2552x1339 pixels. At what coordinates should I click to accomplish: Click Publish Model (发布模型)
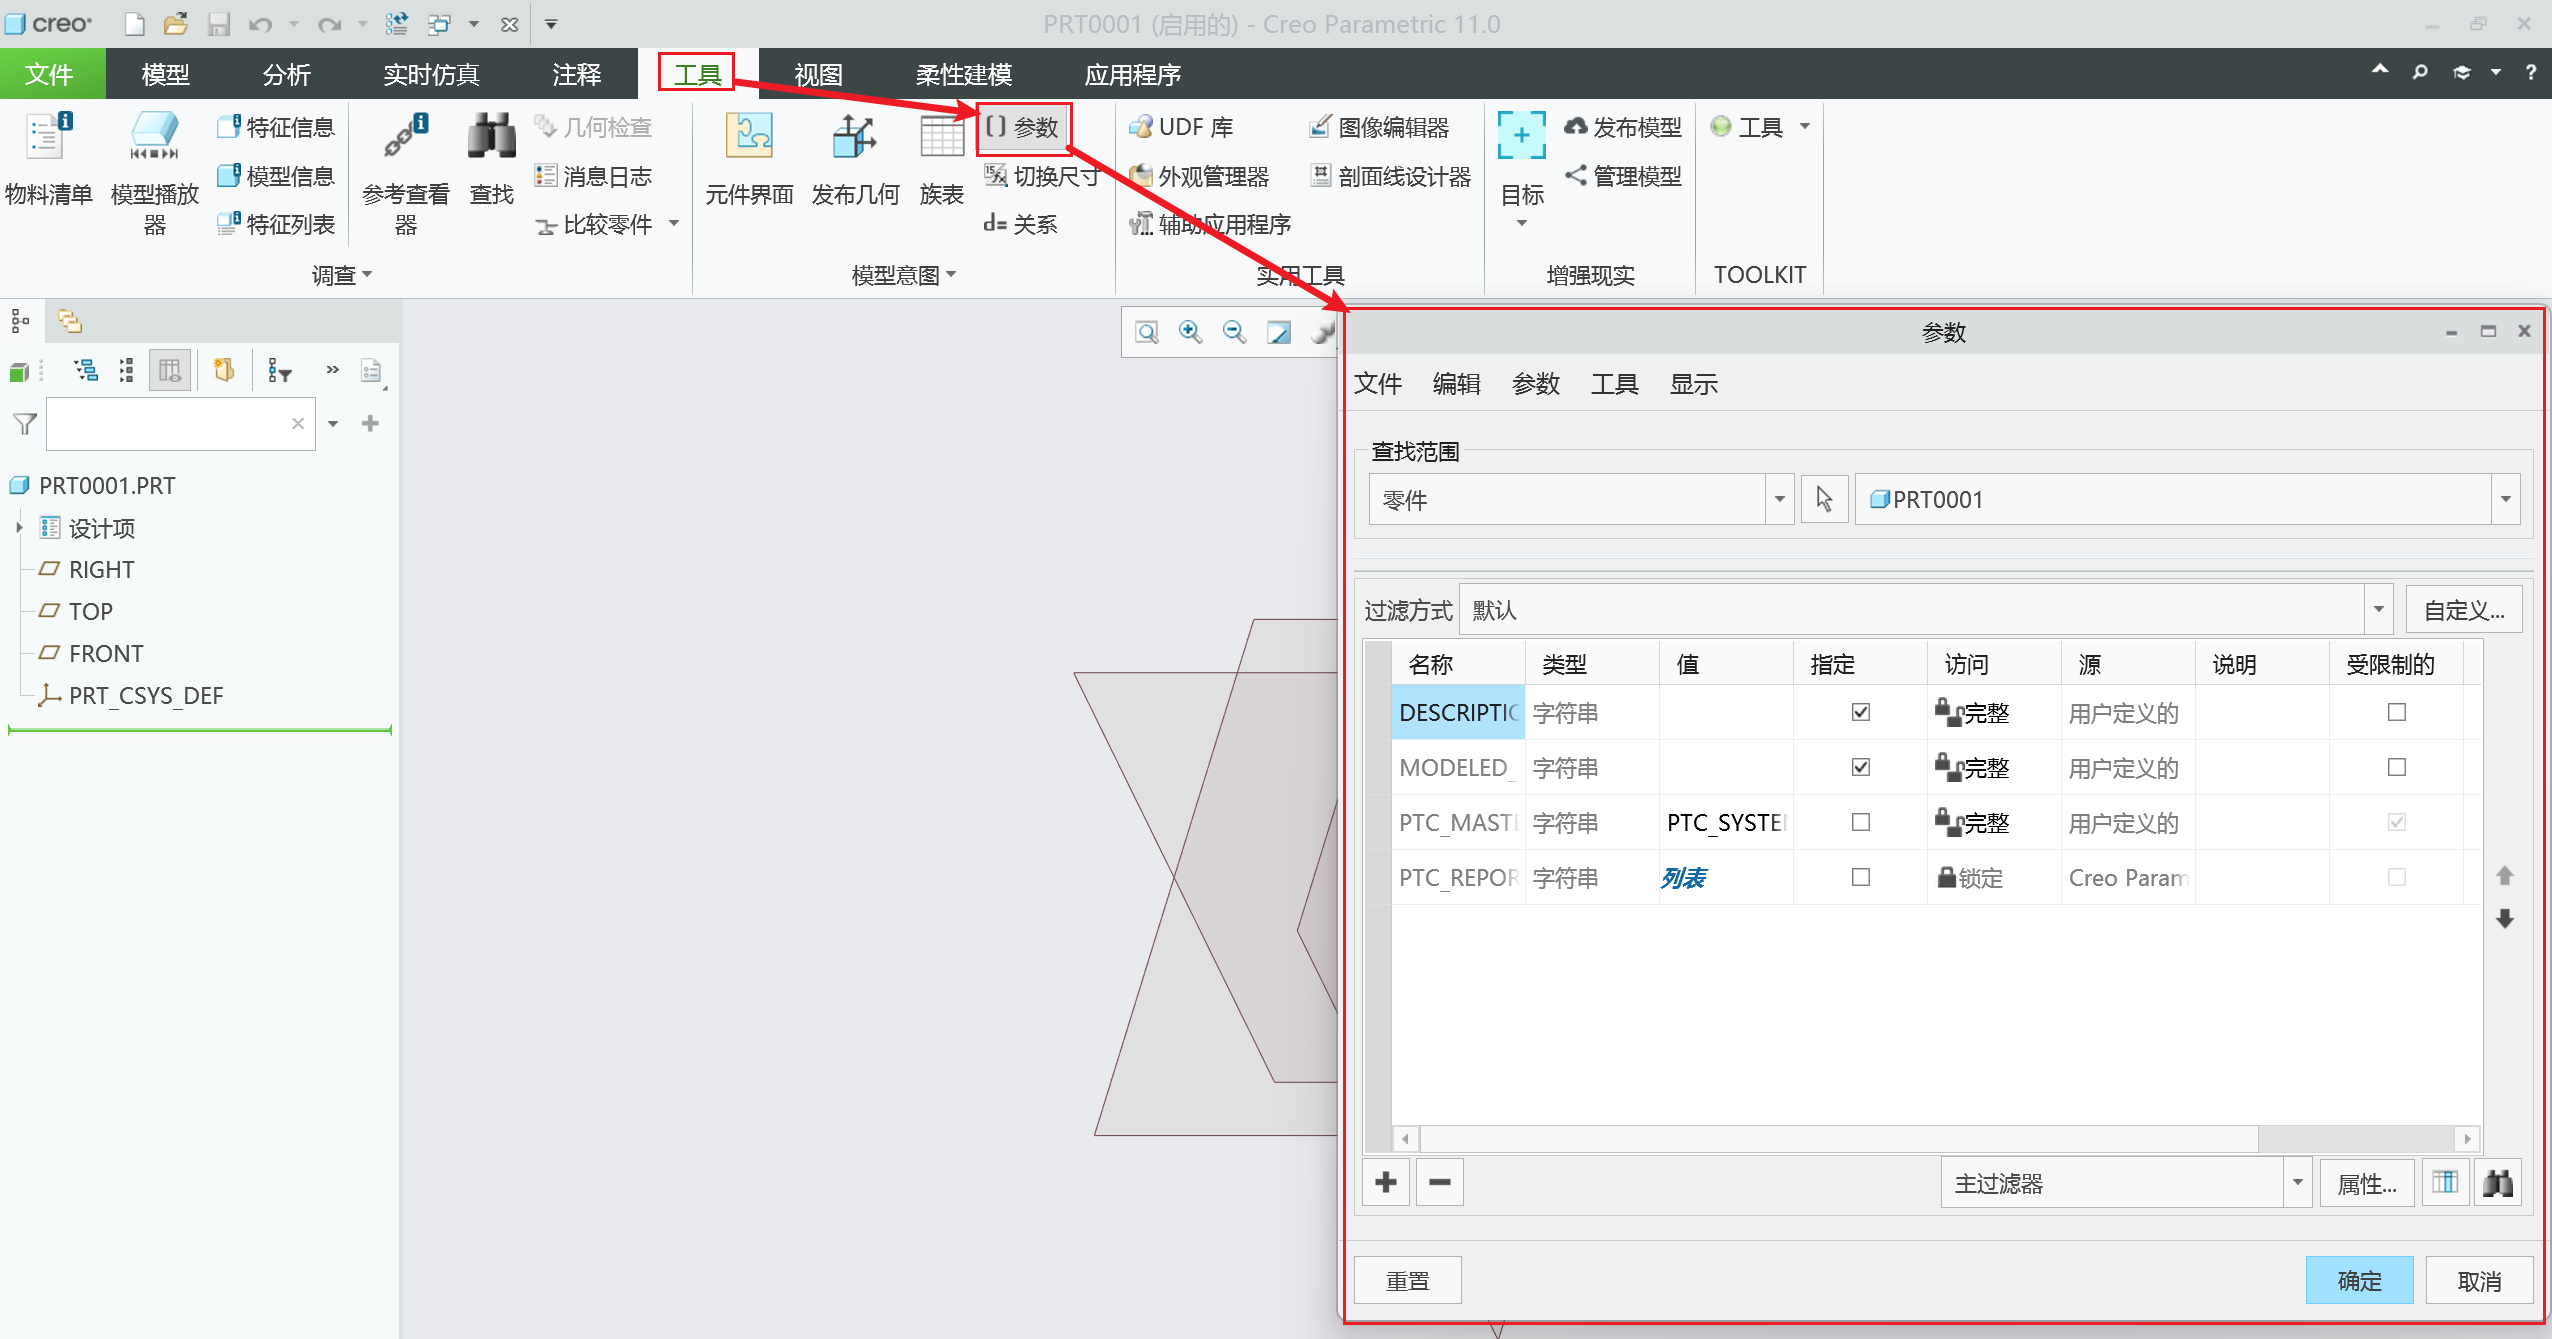tap(1623, 127)
